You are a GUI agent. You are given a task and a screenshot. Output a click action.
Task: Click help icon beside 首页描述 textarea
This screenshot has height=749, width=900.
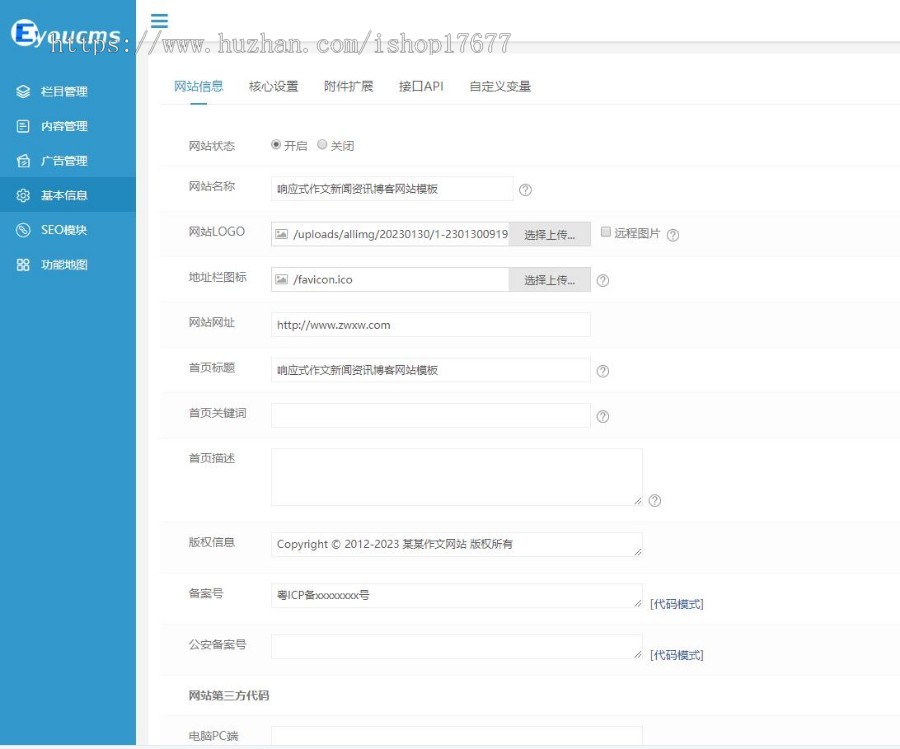654,500
